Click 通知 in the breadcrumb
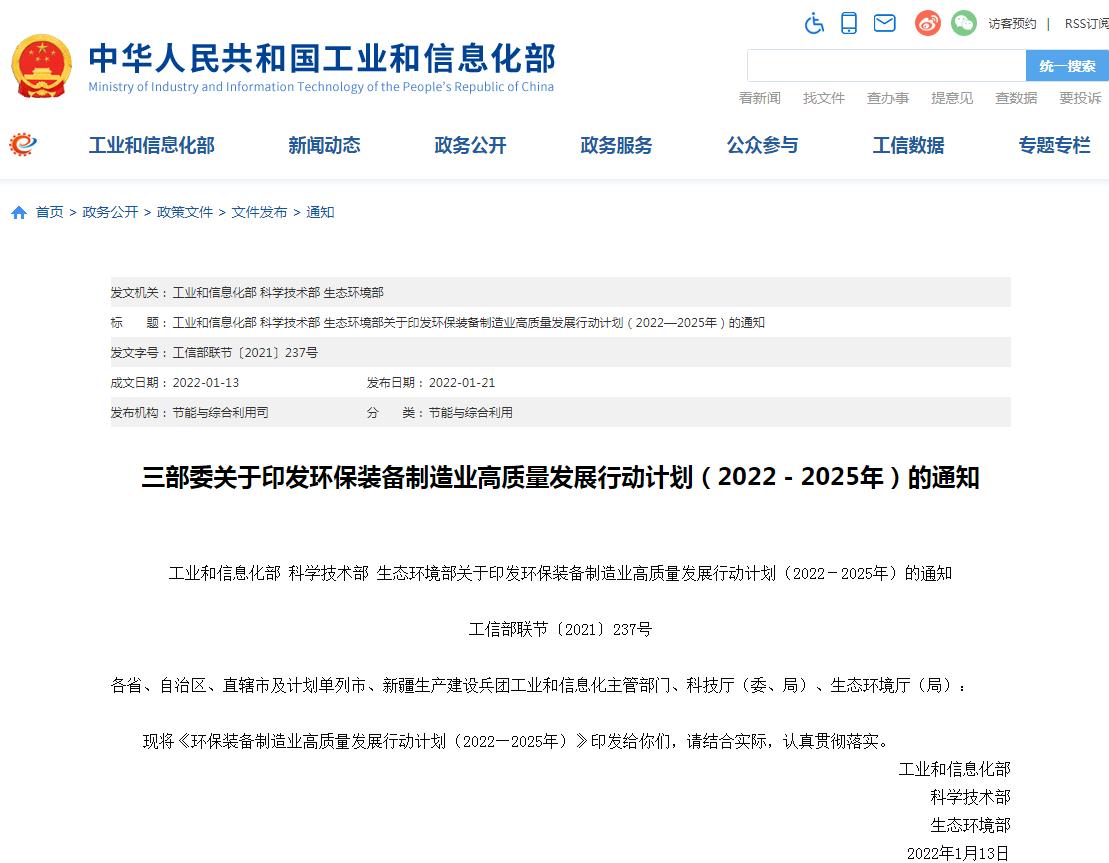The width and height of the screenshot is (1109, 863). pyautogui.click(x=320, y=212)
